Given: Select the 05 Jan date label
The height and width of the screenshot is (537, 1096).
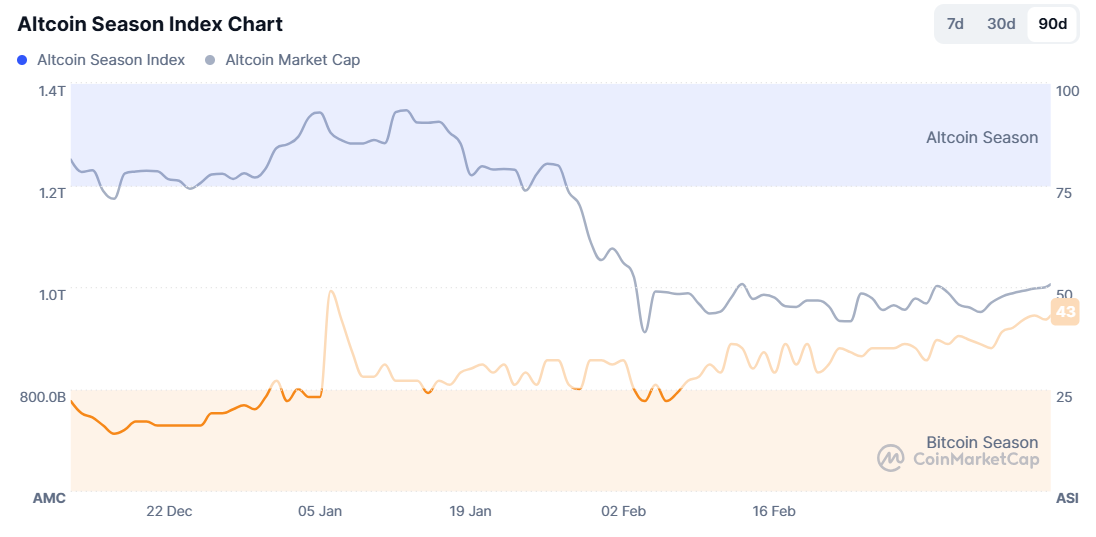Looking at the screenshot, I should point(320,511).
